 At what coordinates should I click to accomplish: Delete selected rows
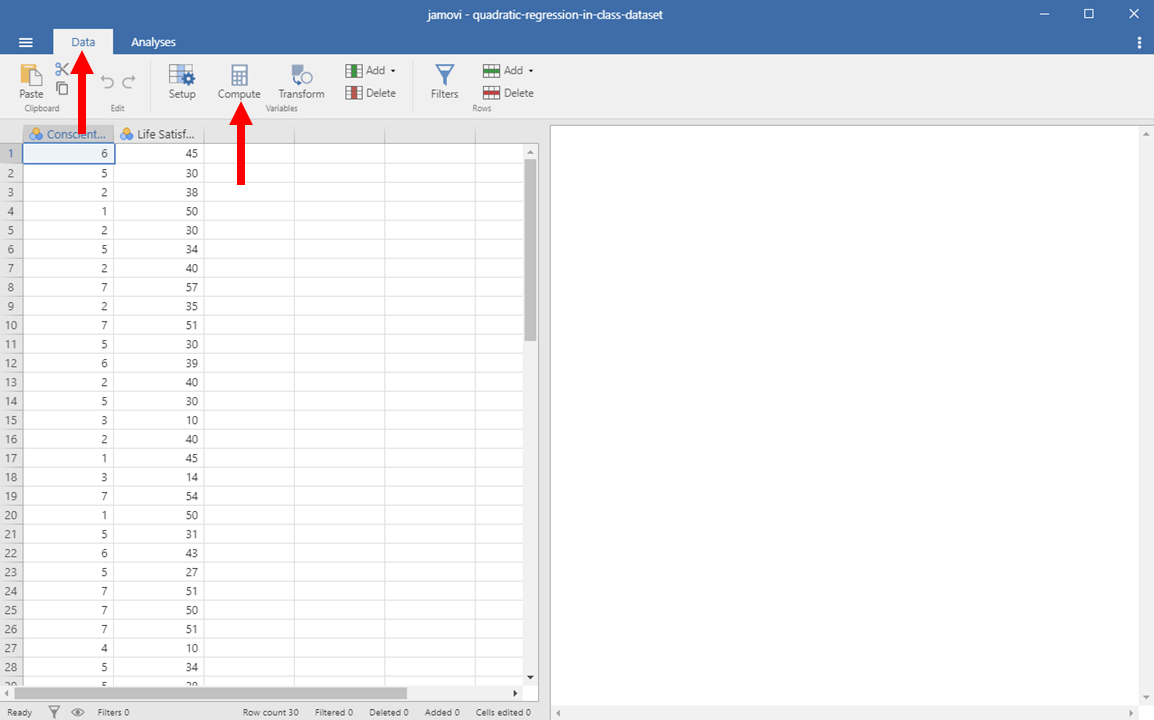509,93
